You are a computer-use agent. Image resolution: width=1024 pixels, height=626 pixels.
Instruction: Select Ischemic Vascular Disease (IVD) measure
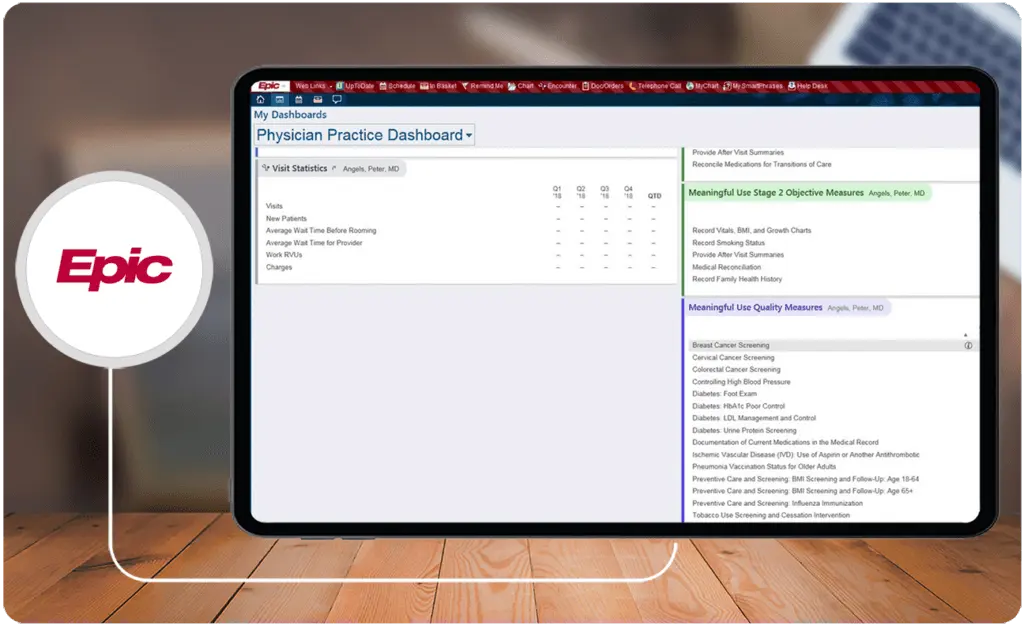pyautogui.click(x=806, y=454)
